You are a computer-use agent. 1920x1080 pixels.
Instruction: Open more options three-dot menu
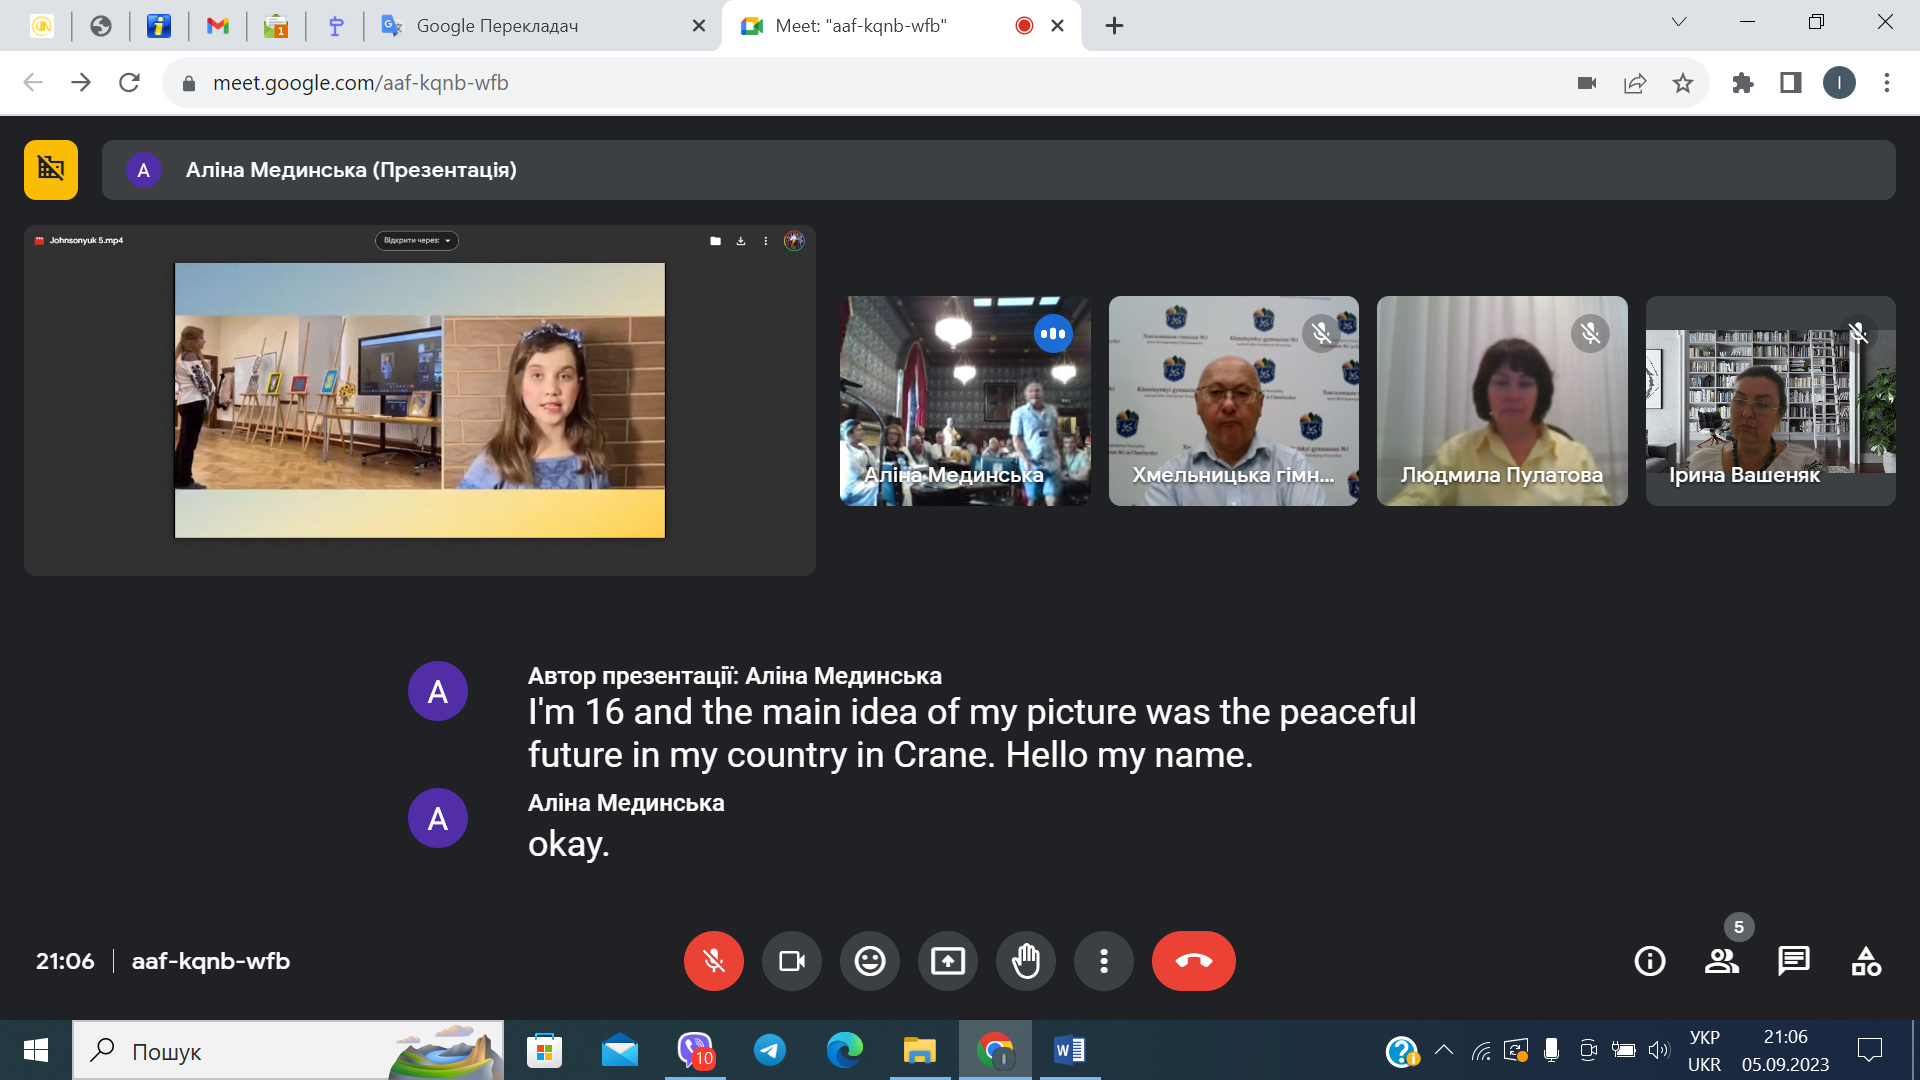coord(1103,961)
